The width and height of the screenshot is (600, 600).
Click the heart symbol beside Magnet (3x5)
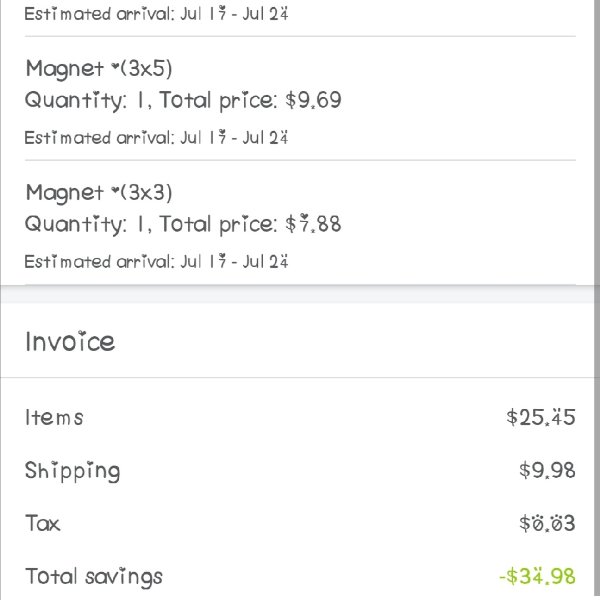pos(115,66)
